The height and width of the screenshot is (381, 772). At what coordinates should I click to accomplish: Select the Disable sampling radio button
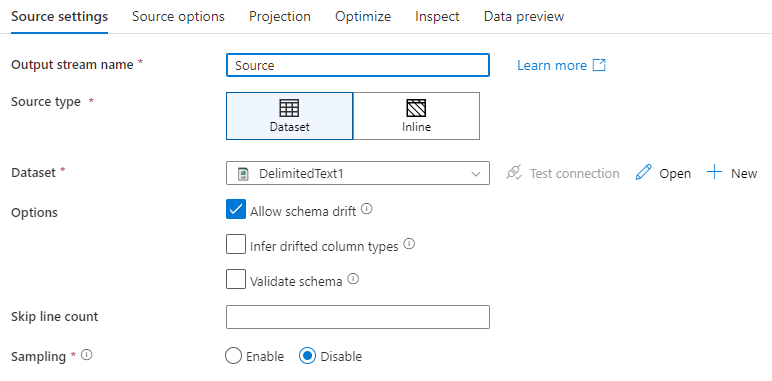(307, 356)
